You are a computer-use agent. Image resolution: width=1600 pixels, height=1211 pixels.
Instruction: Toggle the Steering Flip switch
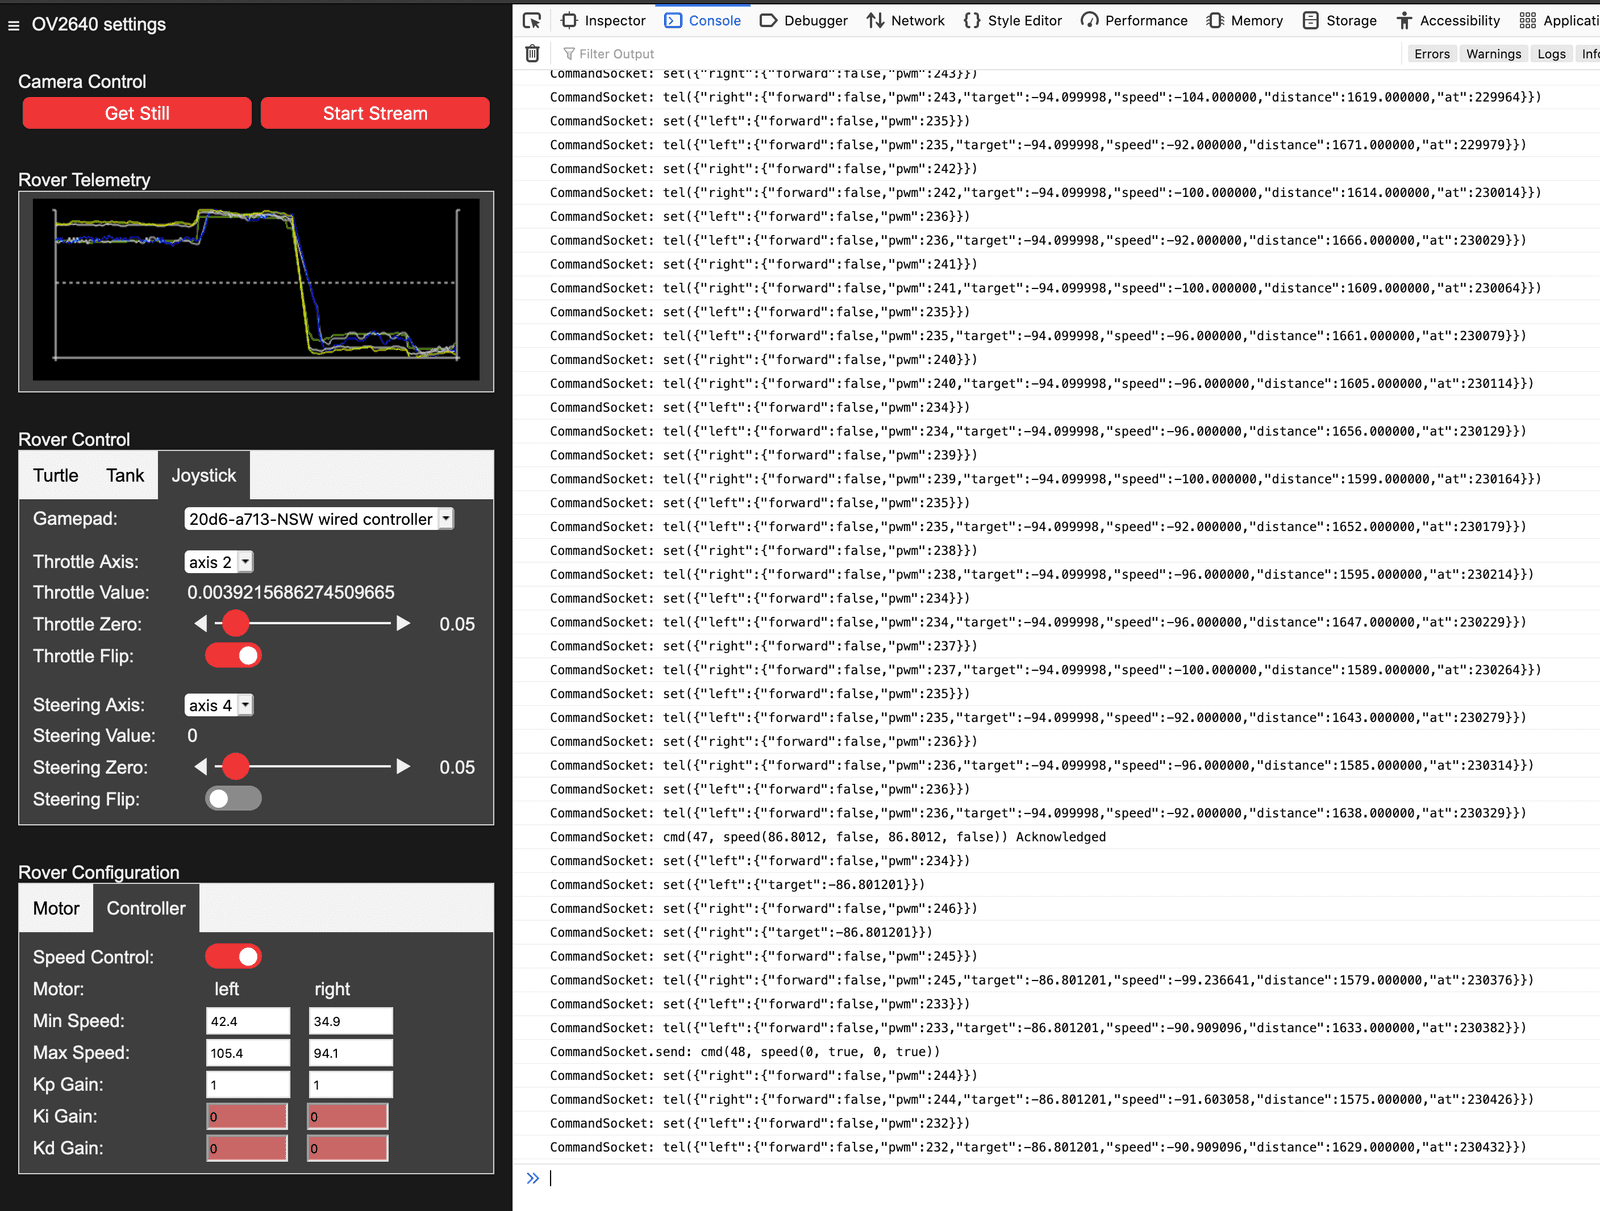click(233, 799)
